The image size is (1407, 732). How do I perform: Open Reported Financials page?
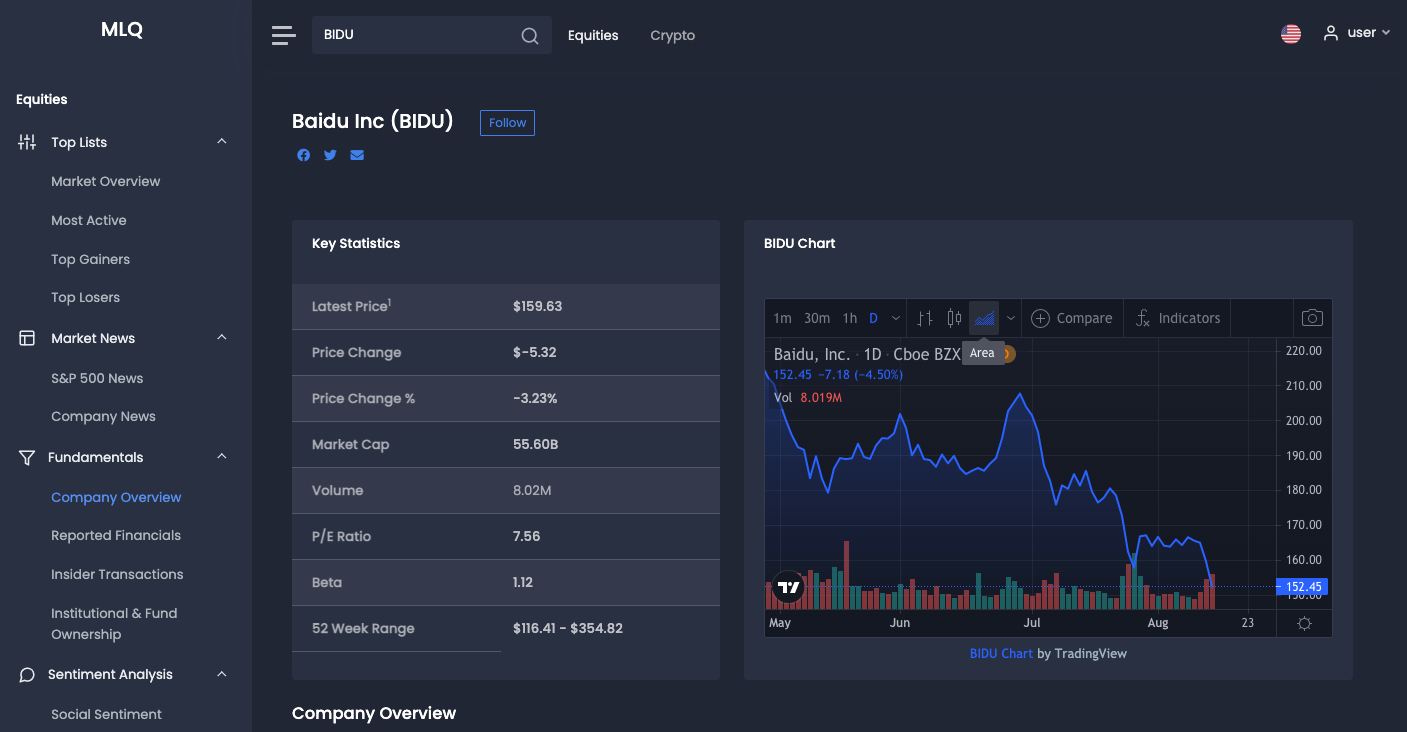point(116,535)
